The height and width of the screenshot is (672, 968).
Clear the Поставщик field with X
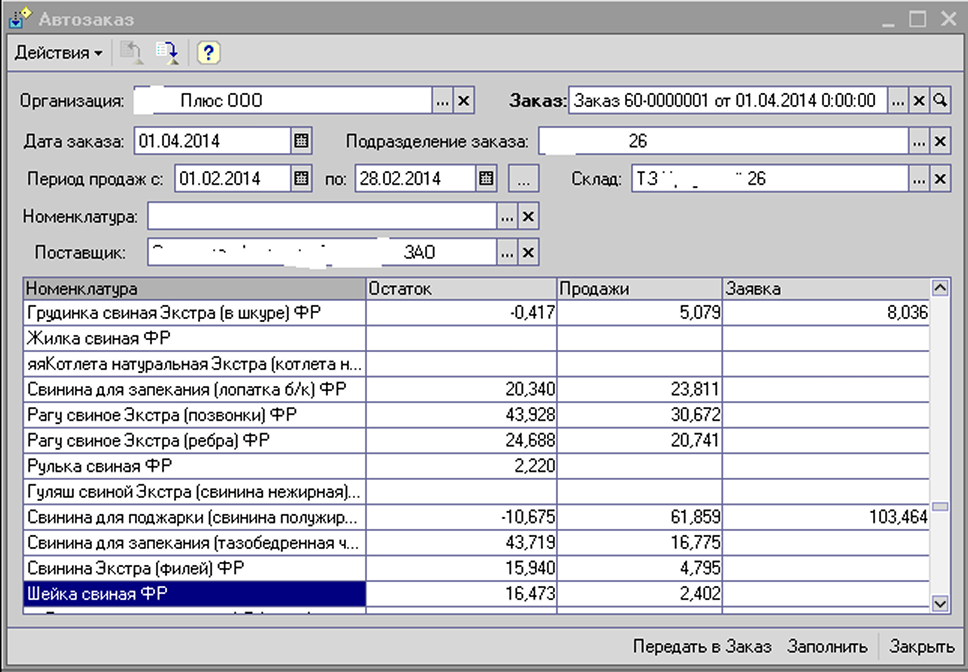click(x=528, y=252)
